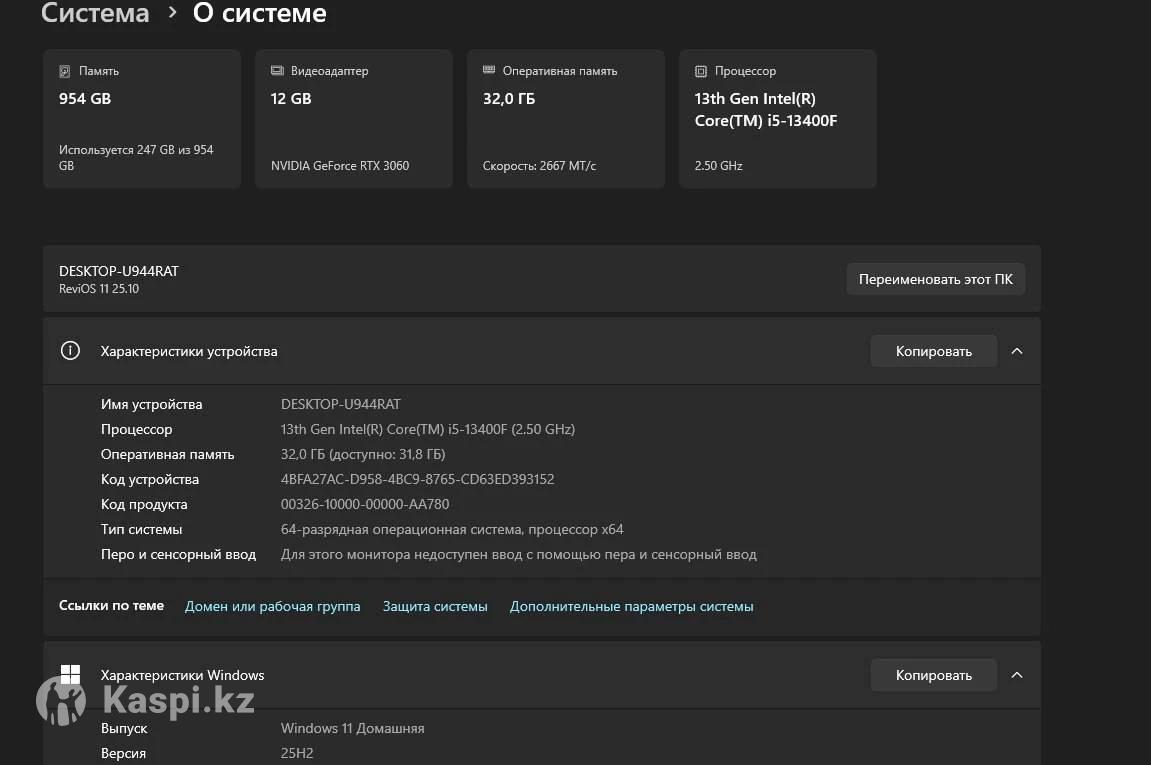Collapse the Характеристики устройства section chevron

point(1017,351)
